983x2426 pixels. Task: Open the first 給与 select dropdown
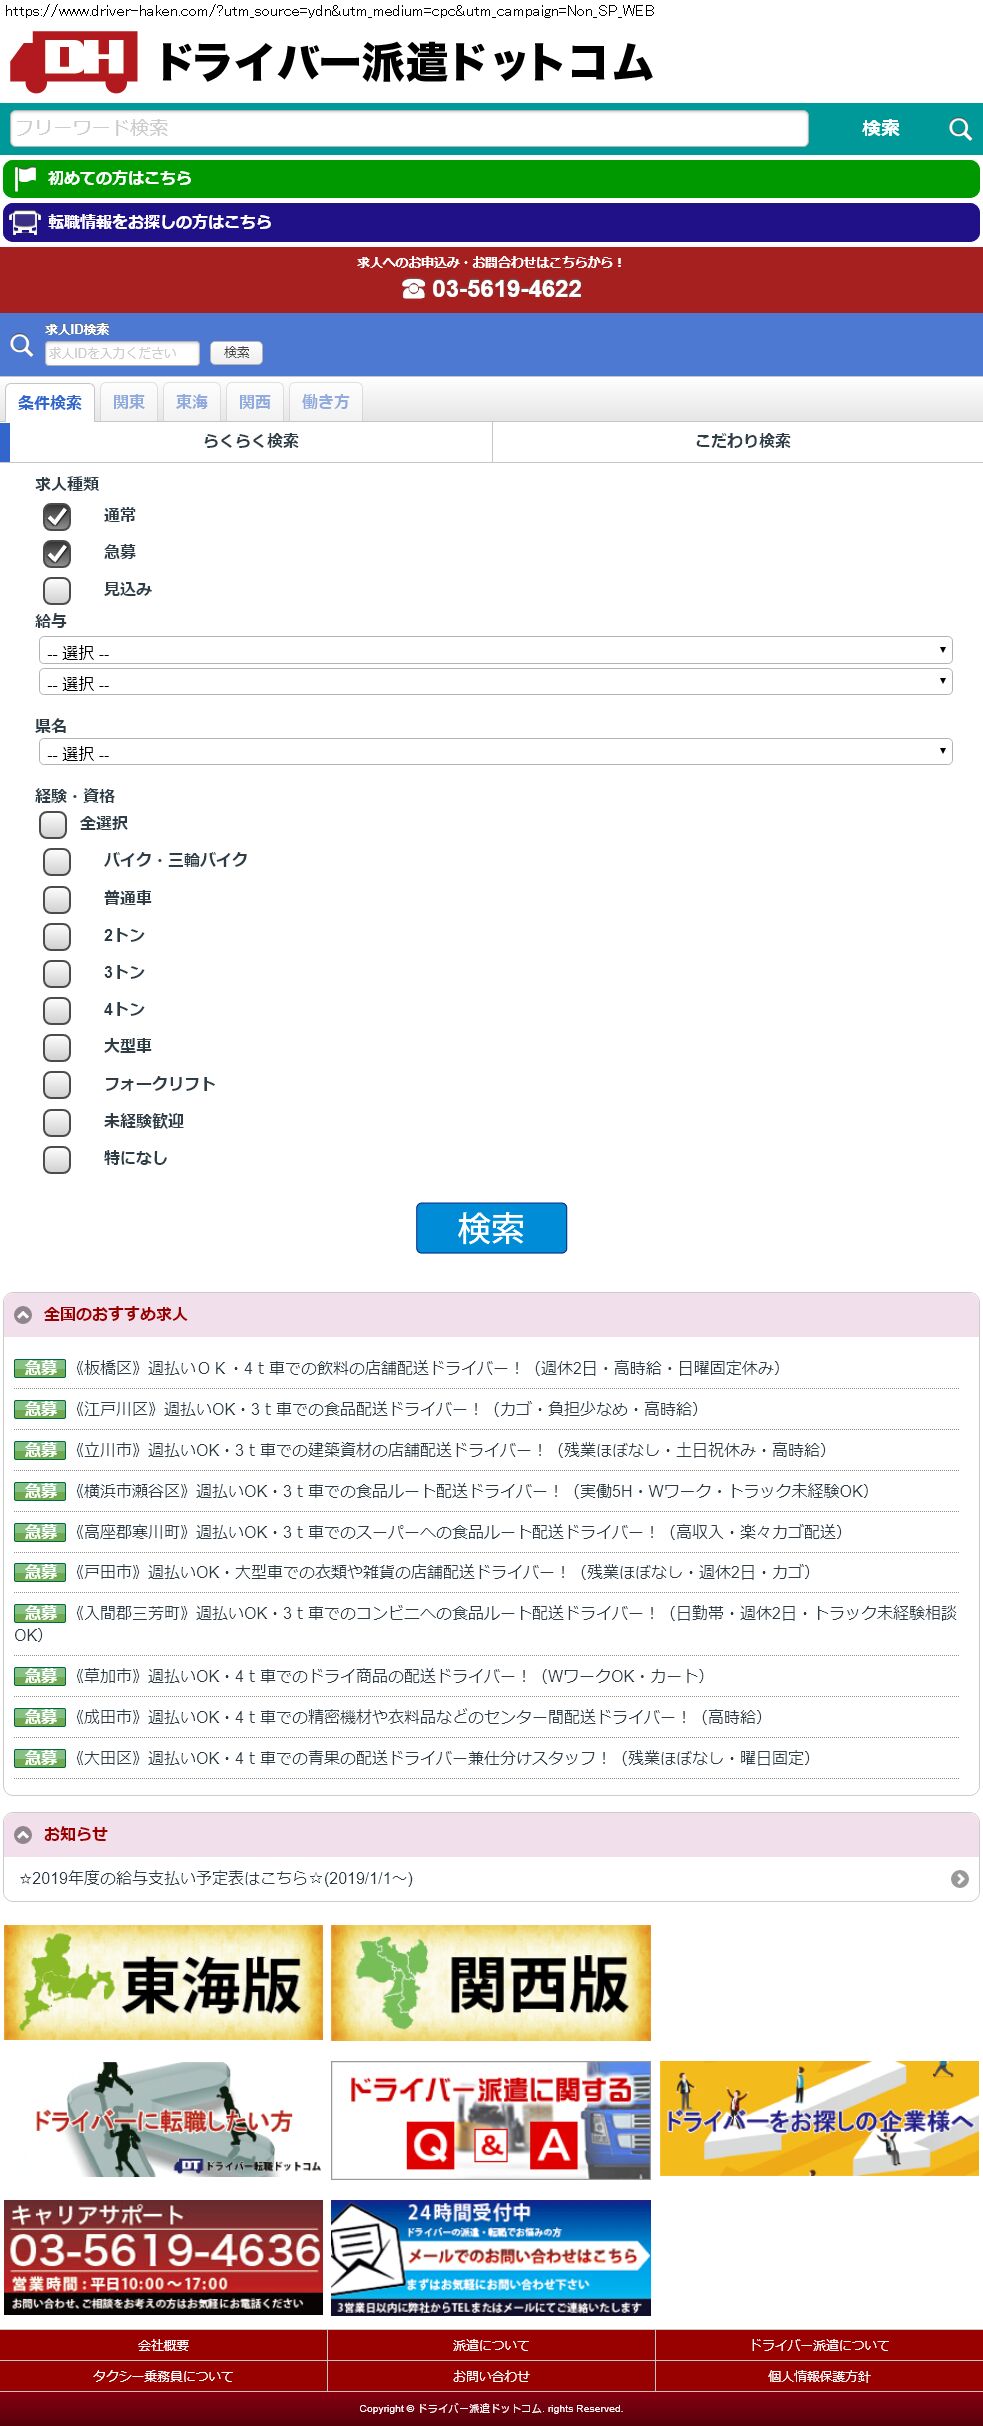(x=495, y=651)
